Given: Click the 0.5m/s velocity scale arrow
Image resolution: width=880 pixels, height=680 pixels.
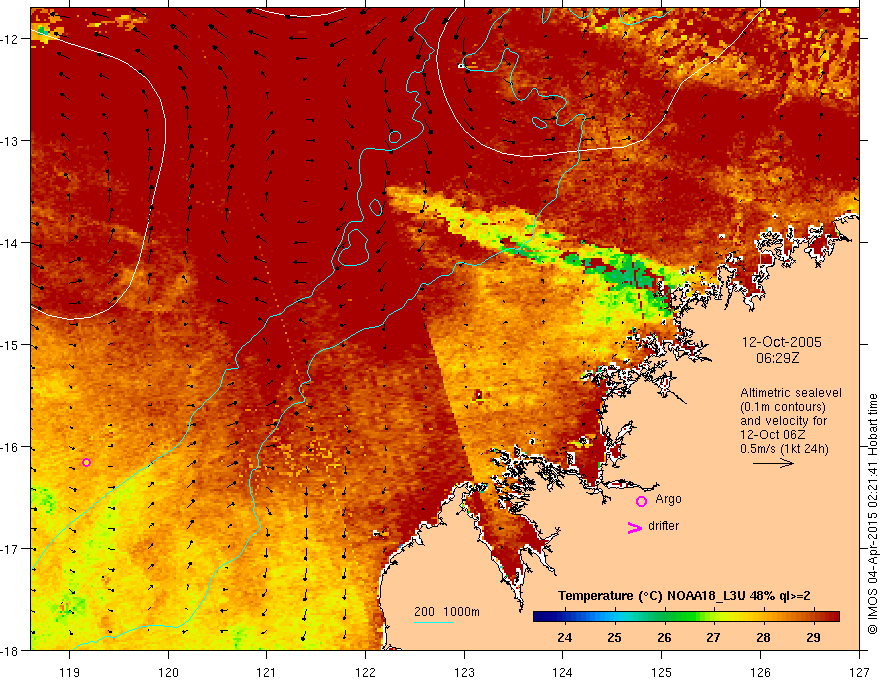Looking at the screenshot, I should [773, 463].
